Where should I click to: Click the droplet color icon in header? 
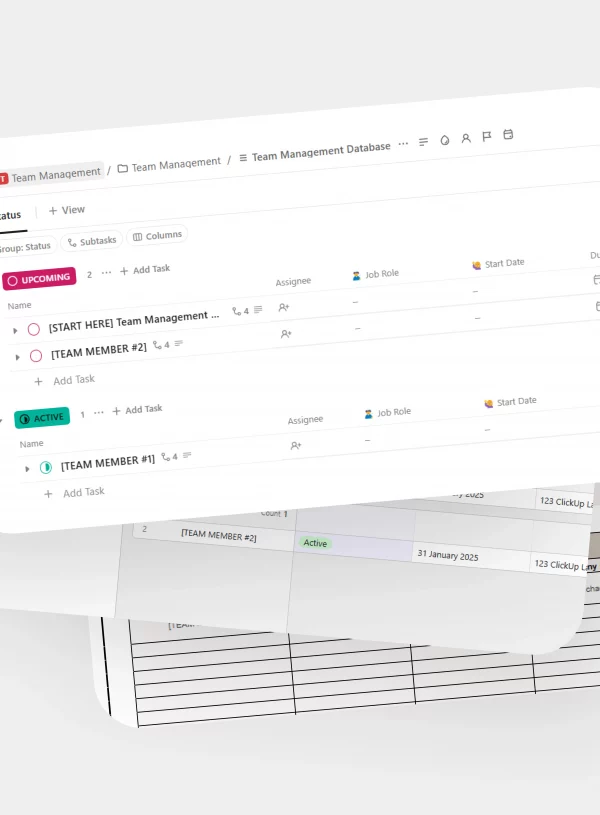[x=445, y=140]
